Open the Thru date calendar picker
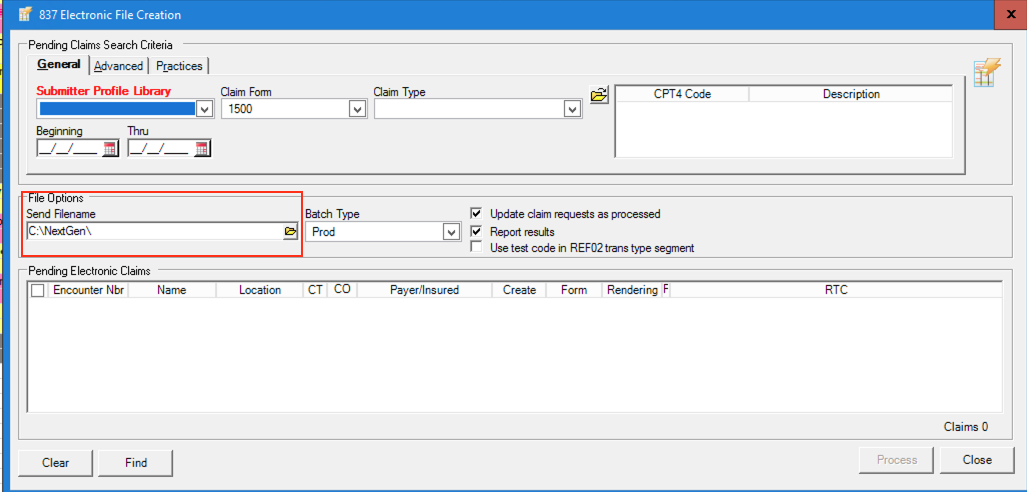The width and height of the screenshot is (1027, 492). point(202,149)
